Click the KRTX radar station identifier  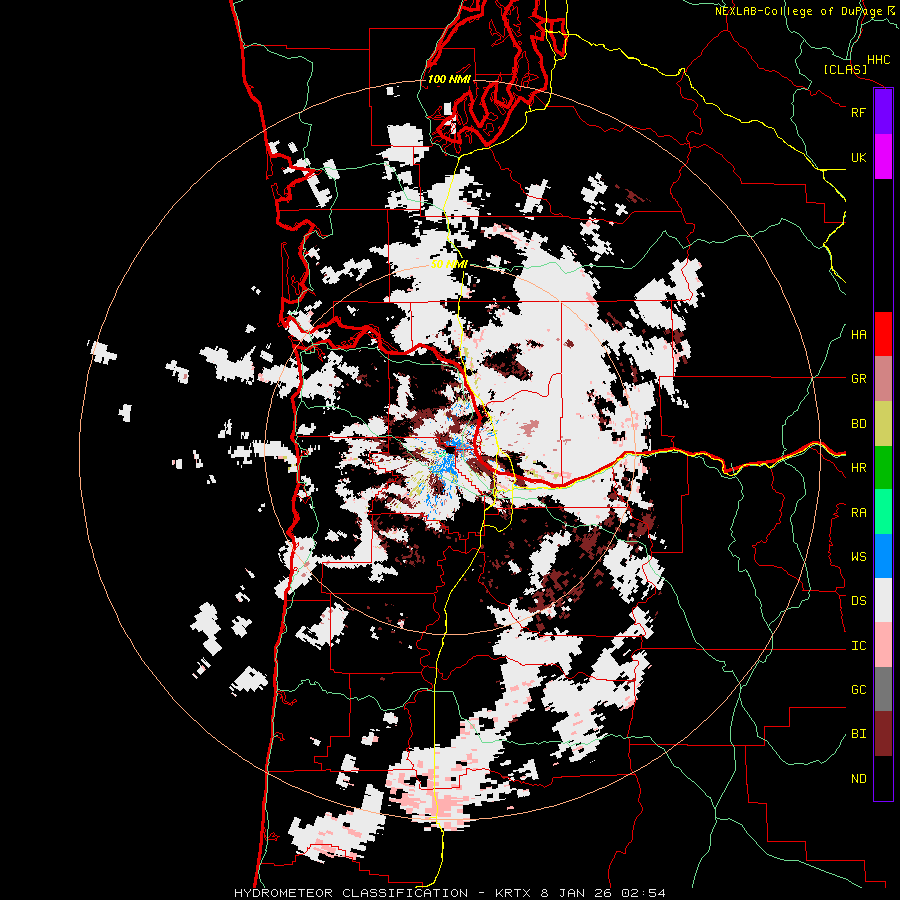coord(513,893)
